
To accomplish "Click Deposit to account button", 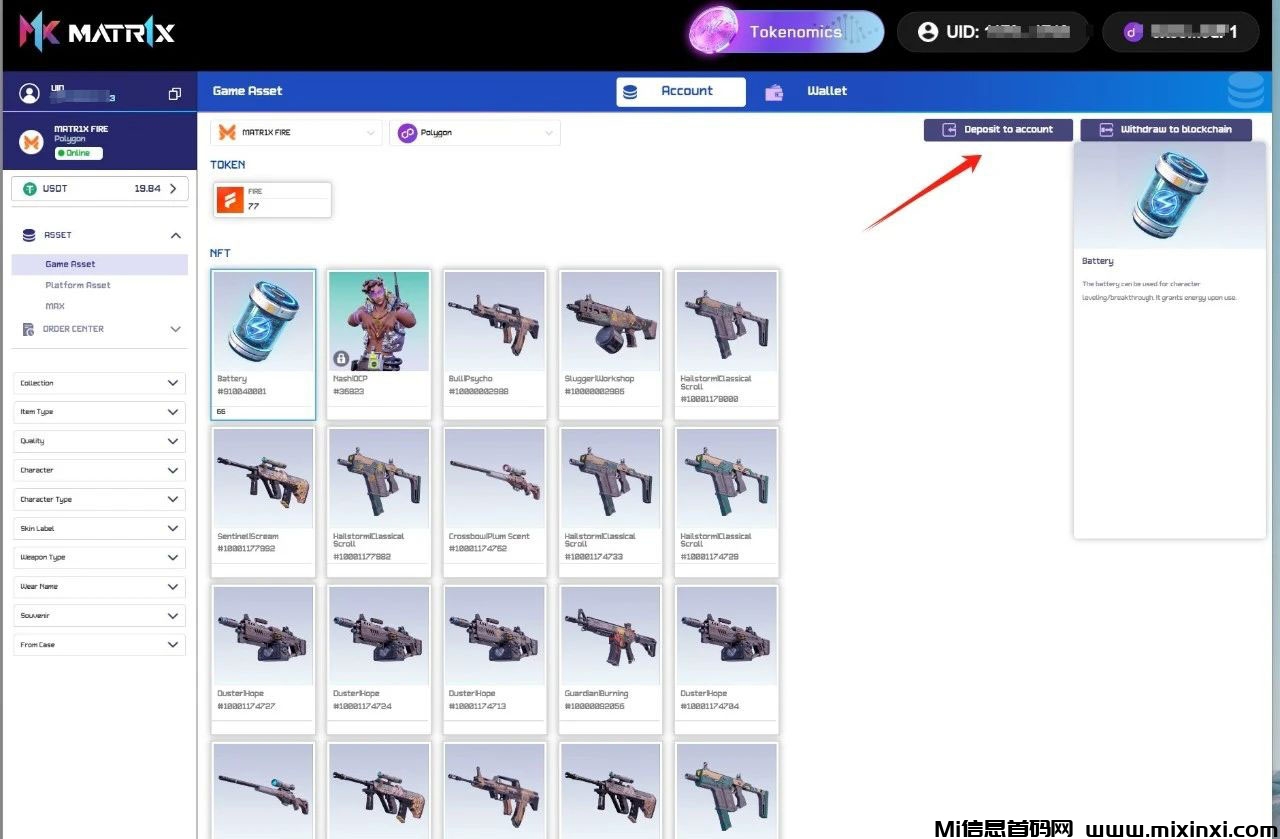I will (998, 130).
